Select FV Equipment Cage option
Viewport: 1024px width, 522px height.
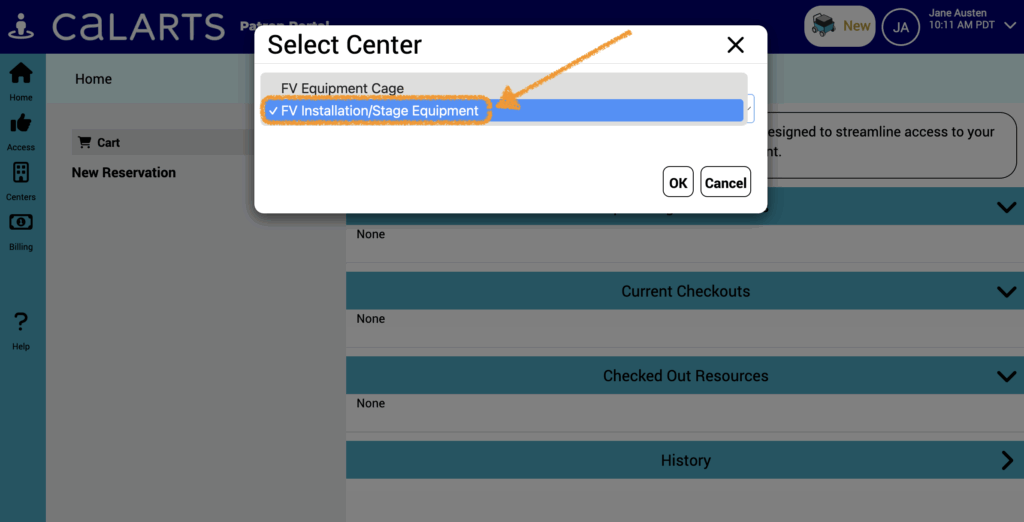coord(342,88)
